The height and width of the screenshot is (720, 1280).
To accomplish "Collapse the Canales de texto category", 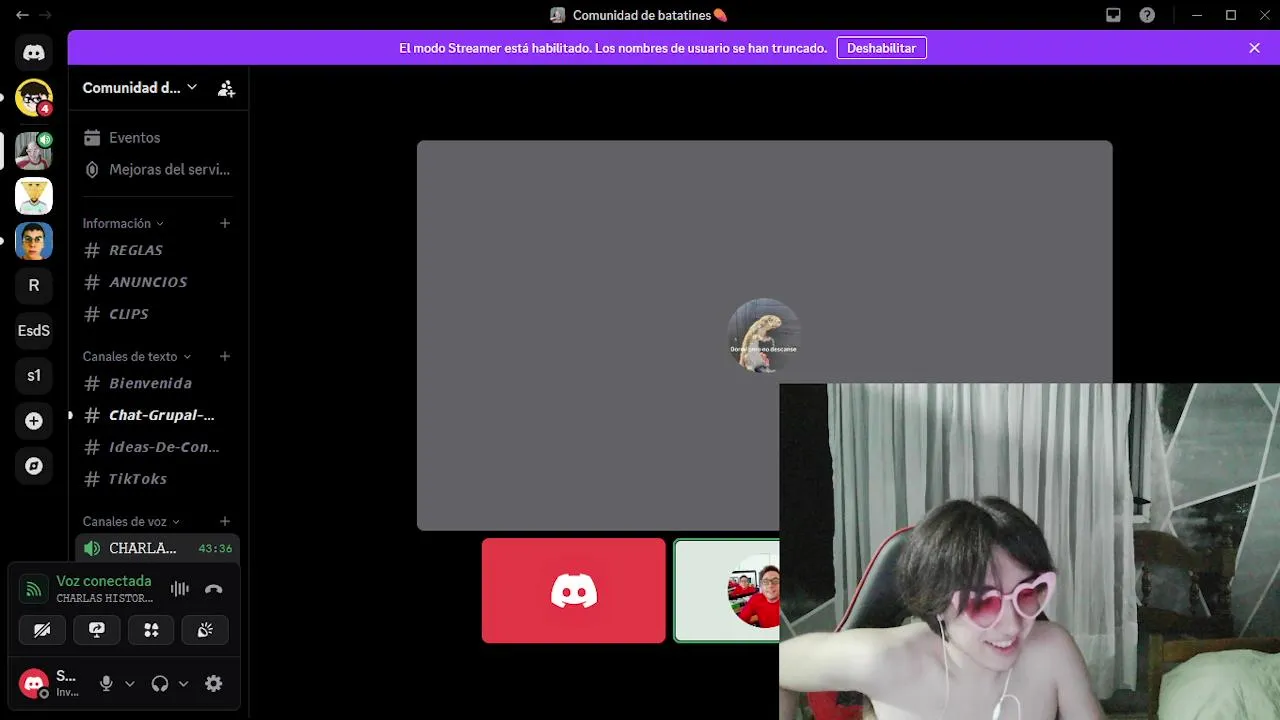I will [137, 356].
